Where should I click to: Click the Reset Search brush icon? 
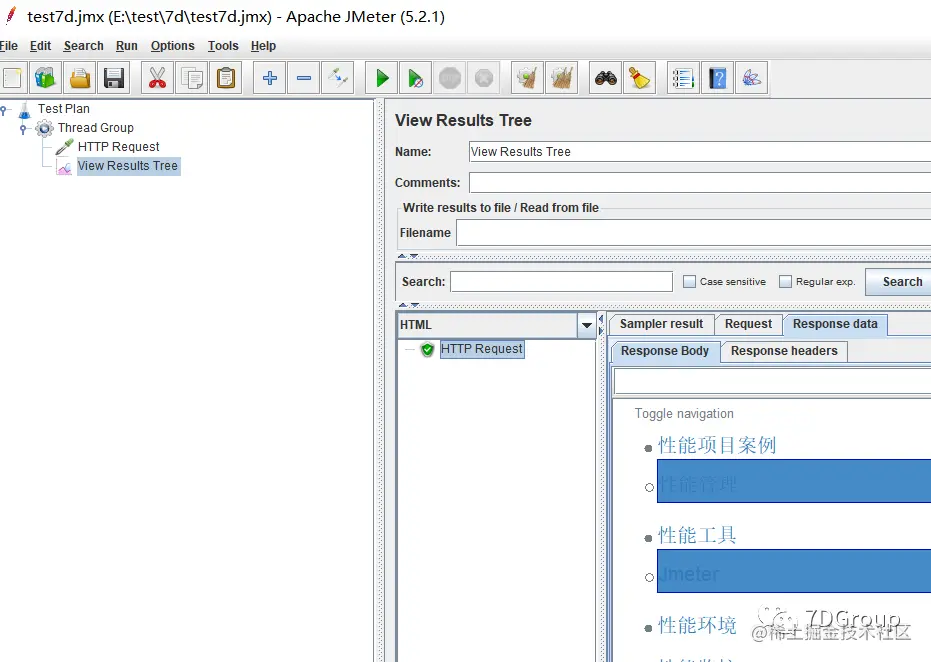(639, 78)
